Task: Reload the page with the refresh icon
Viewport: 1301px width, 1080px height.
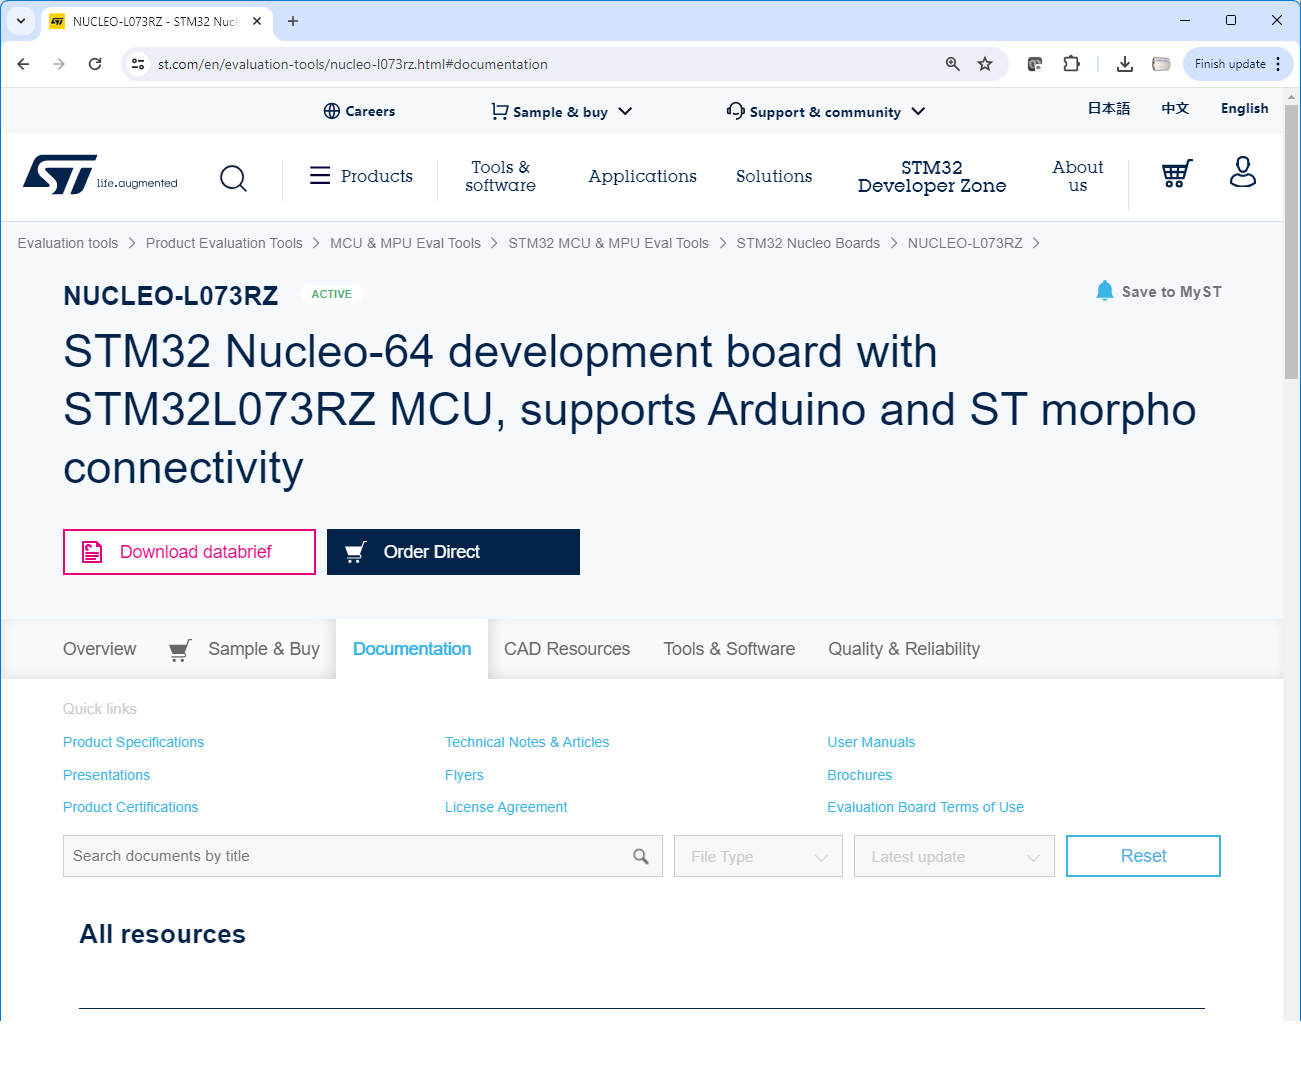Action: (x=95, y=63)
